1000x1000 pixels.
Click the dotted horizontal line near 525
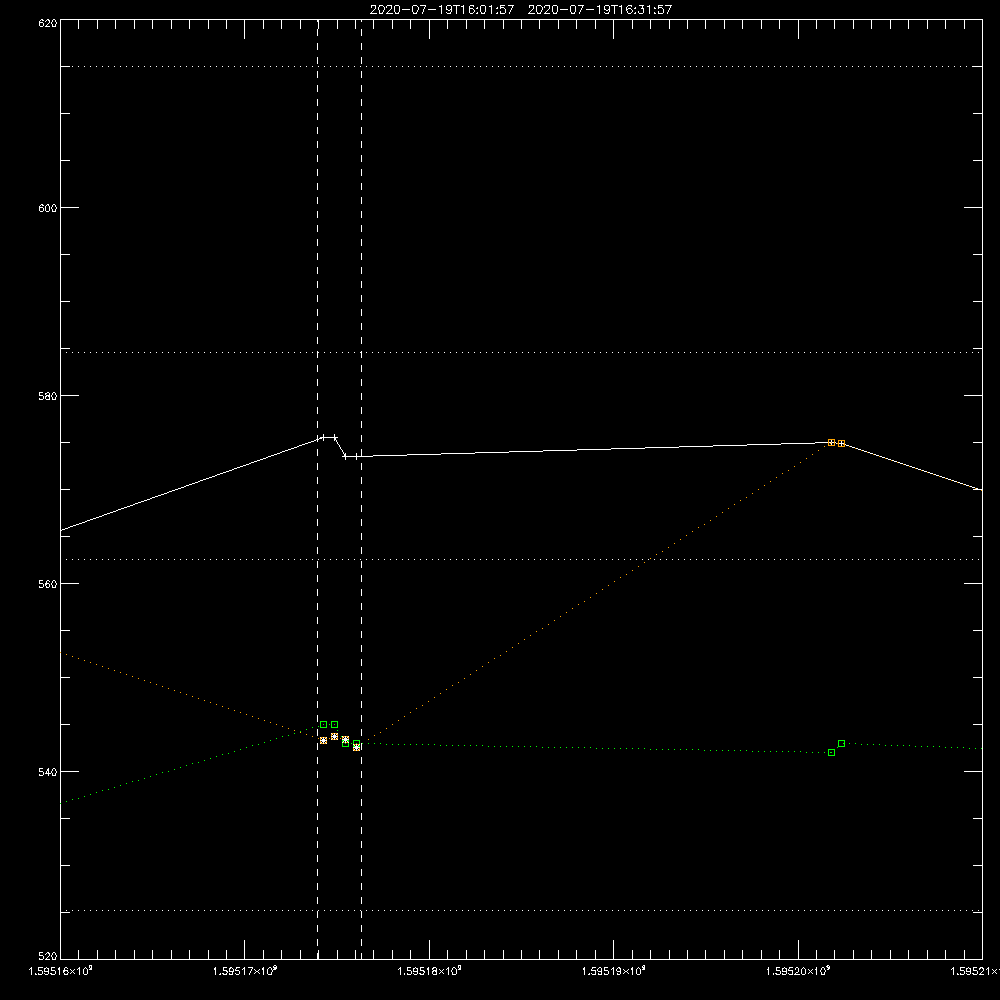[x=521, y=911]
